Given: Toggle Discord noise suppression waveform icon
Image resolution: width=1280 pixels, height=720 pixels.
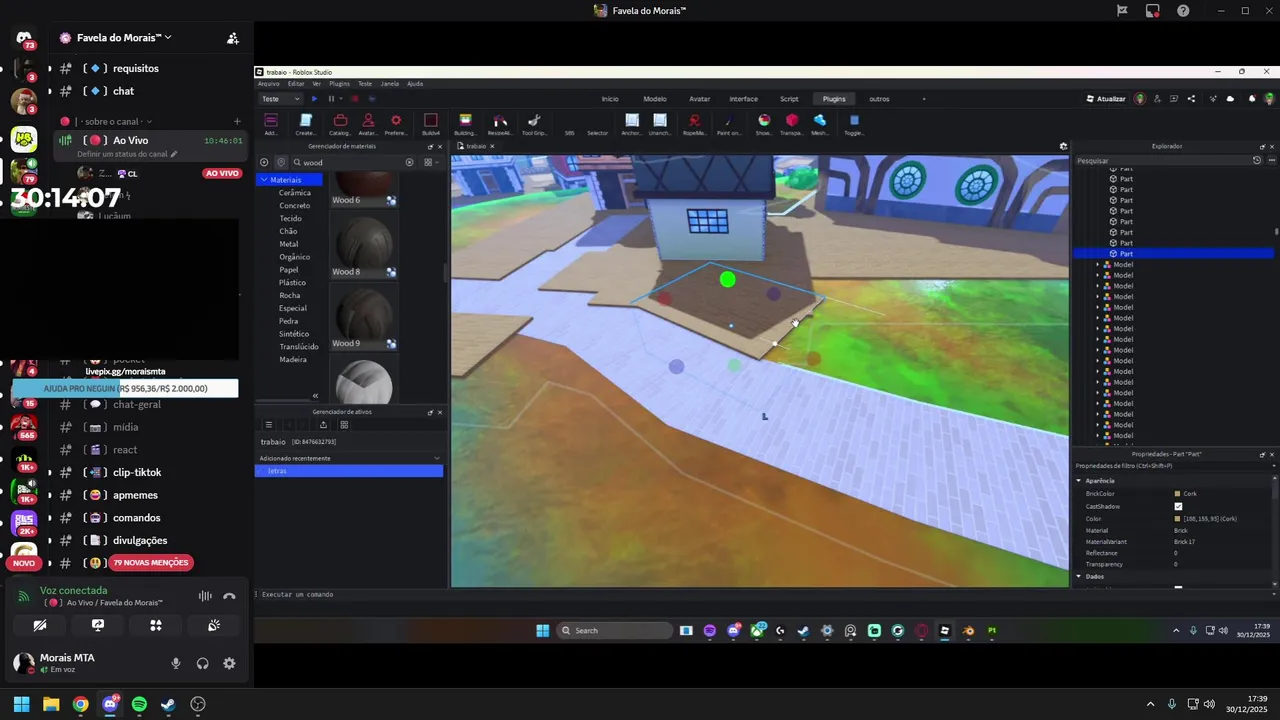Looking at the screenshot, I should click(205, 596).
